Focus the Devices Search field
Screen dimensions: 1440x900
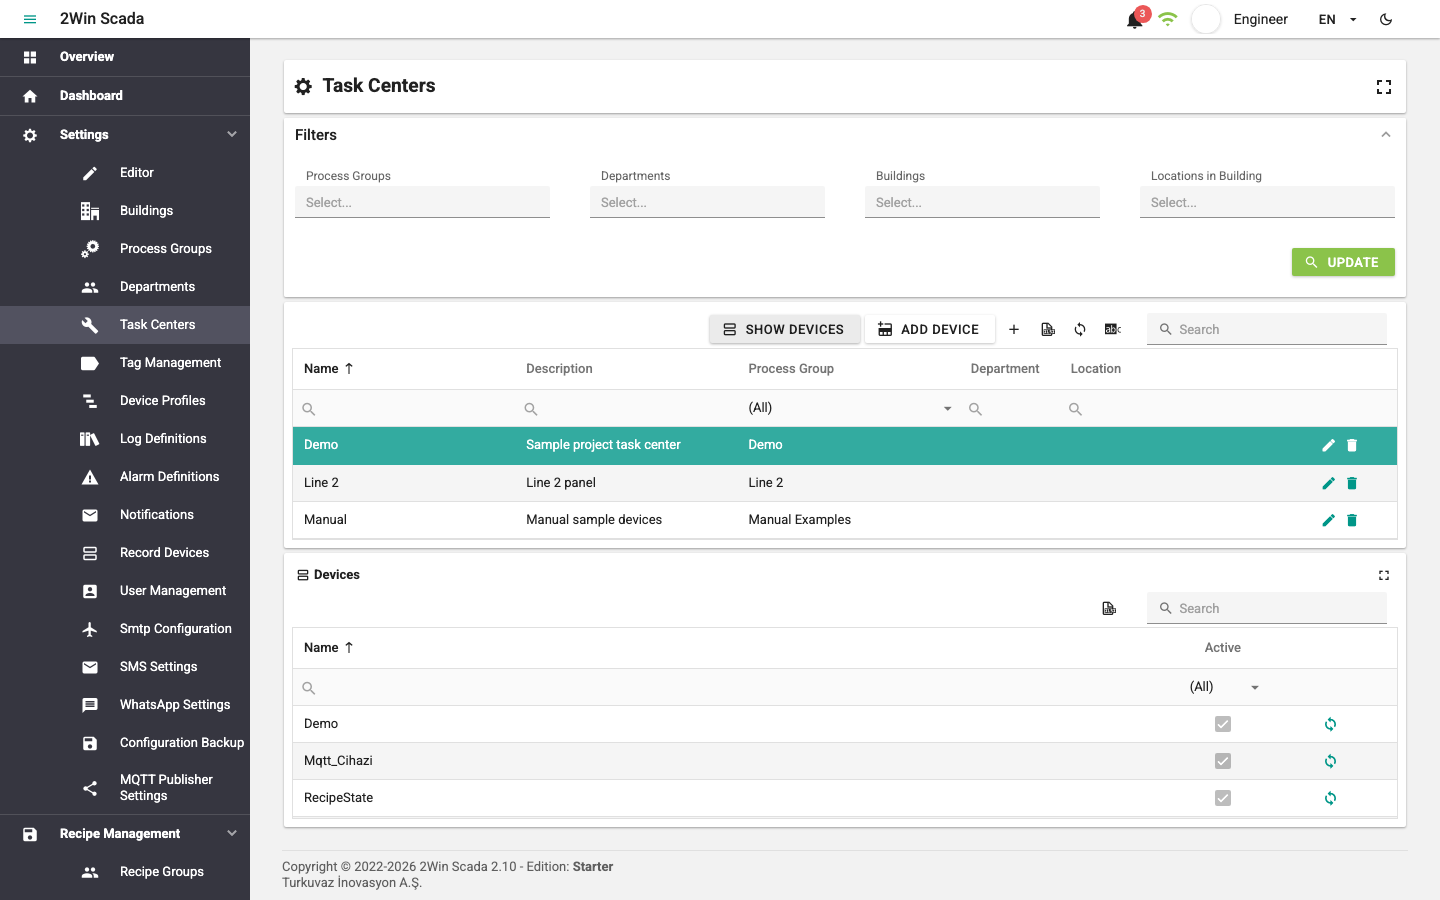click(x=1267, y=608)
